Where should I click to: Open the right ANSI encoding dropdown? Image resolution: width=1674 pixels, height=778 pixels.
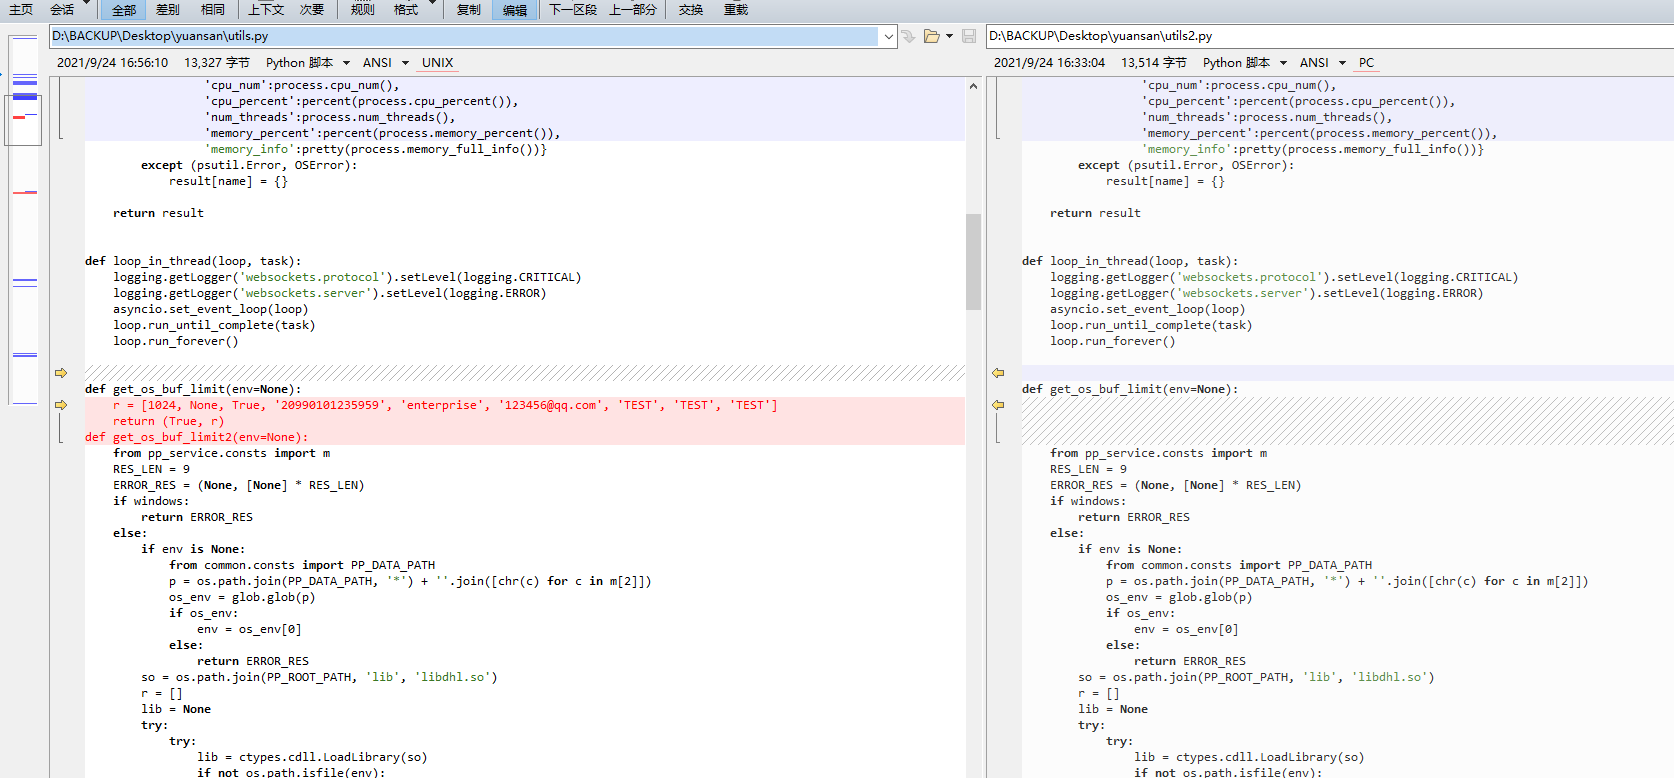(1322, 63)
